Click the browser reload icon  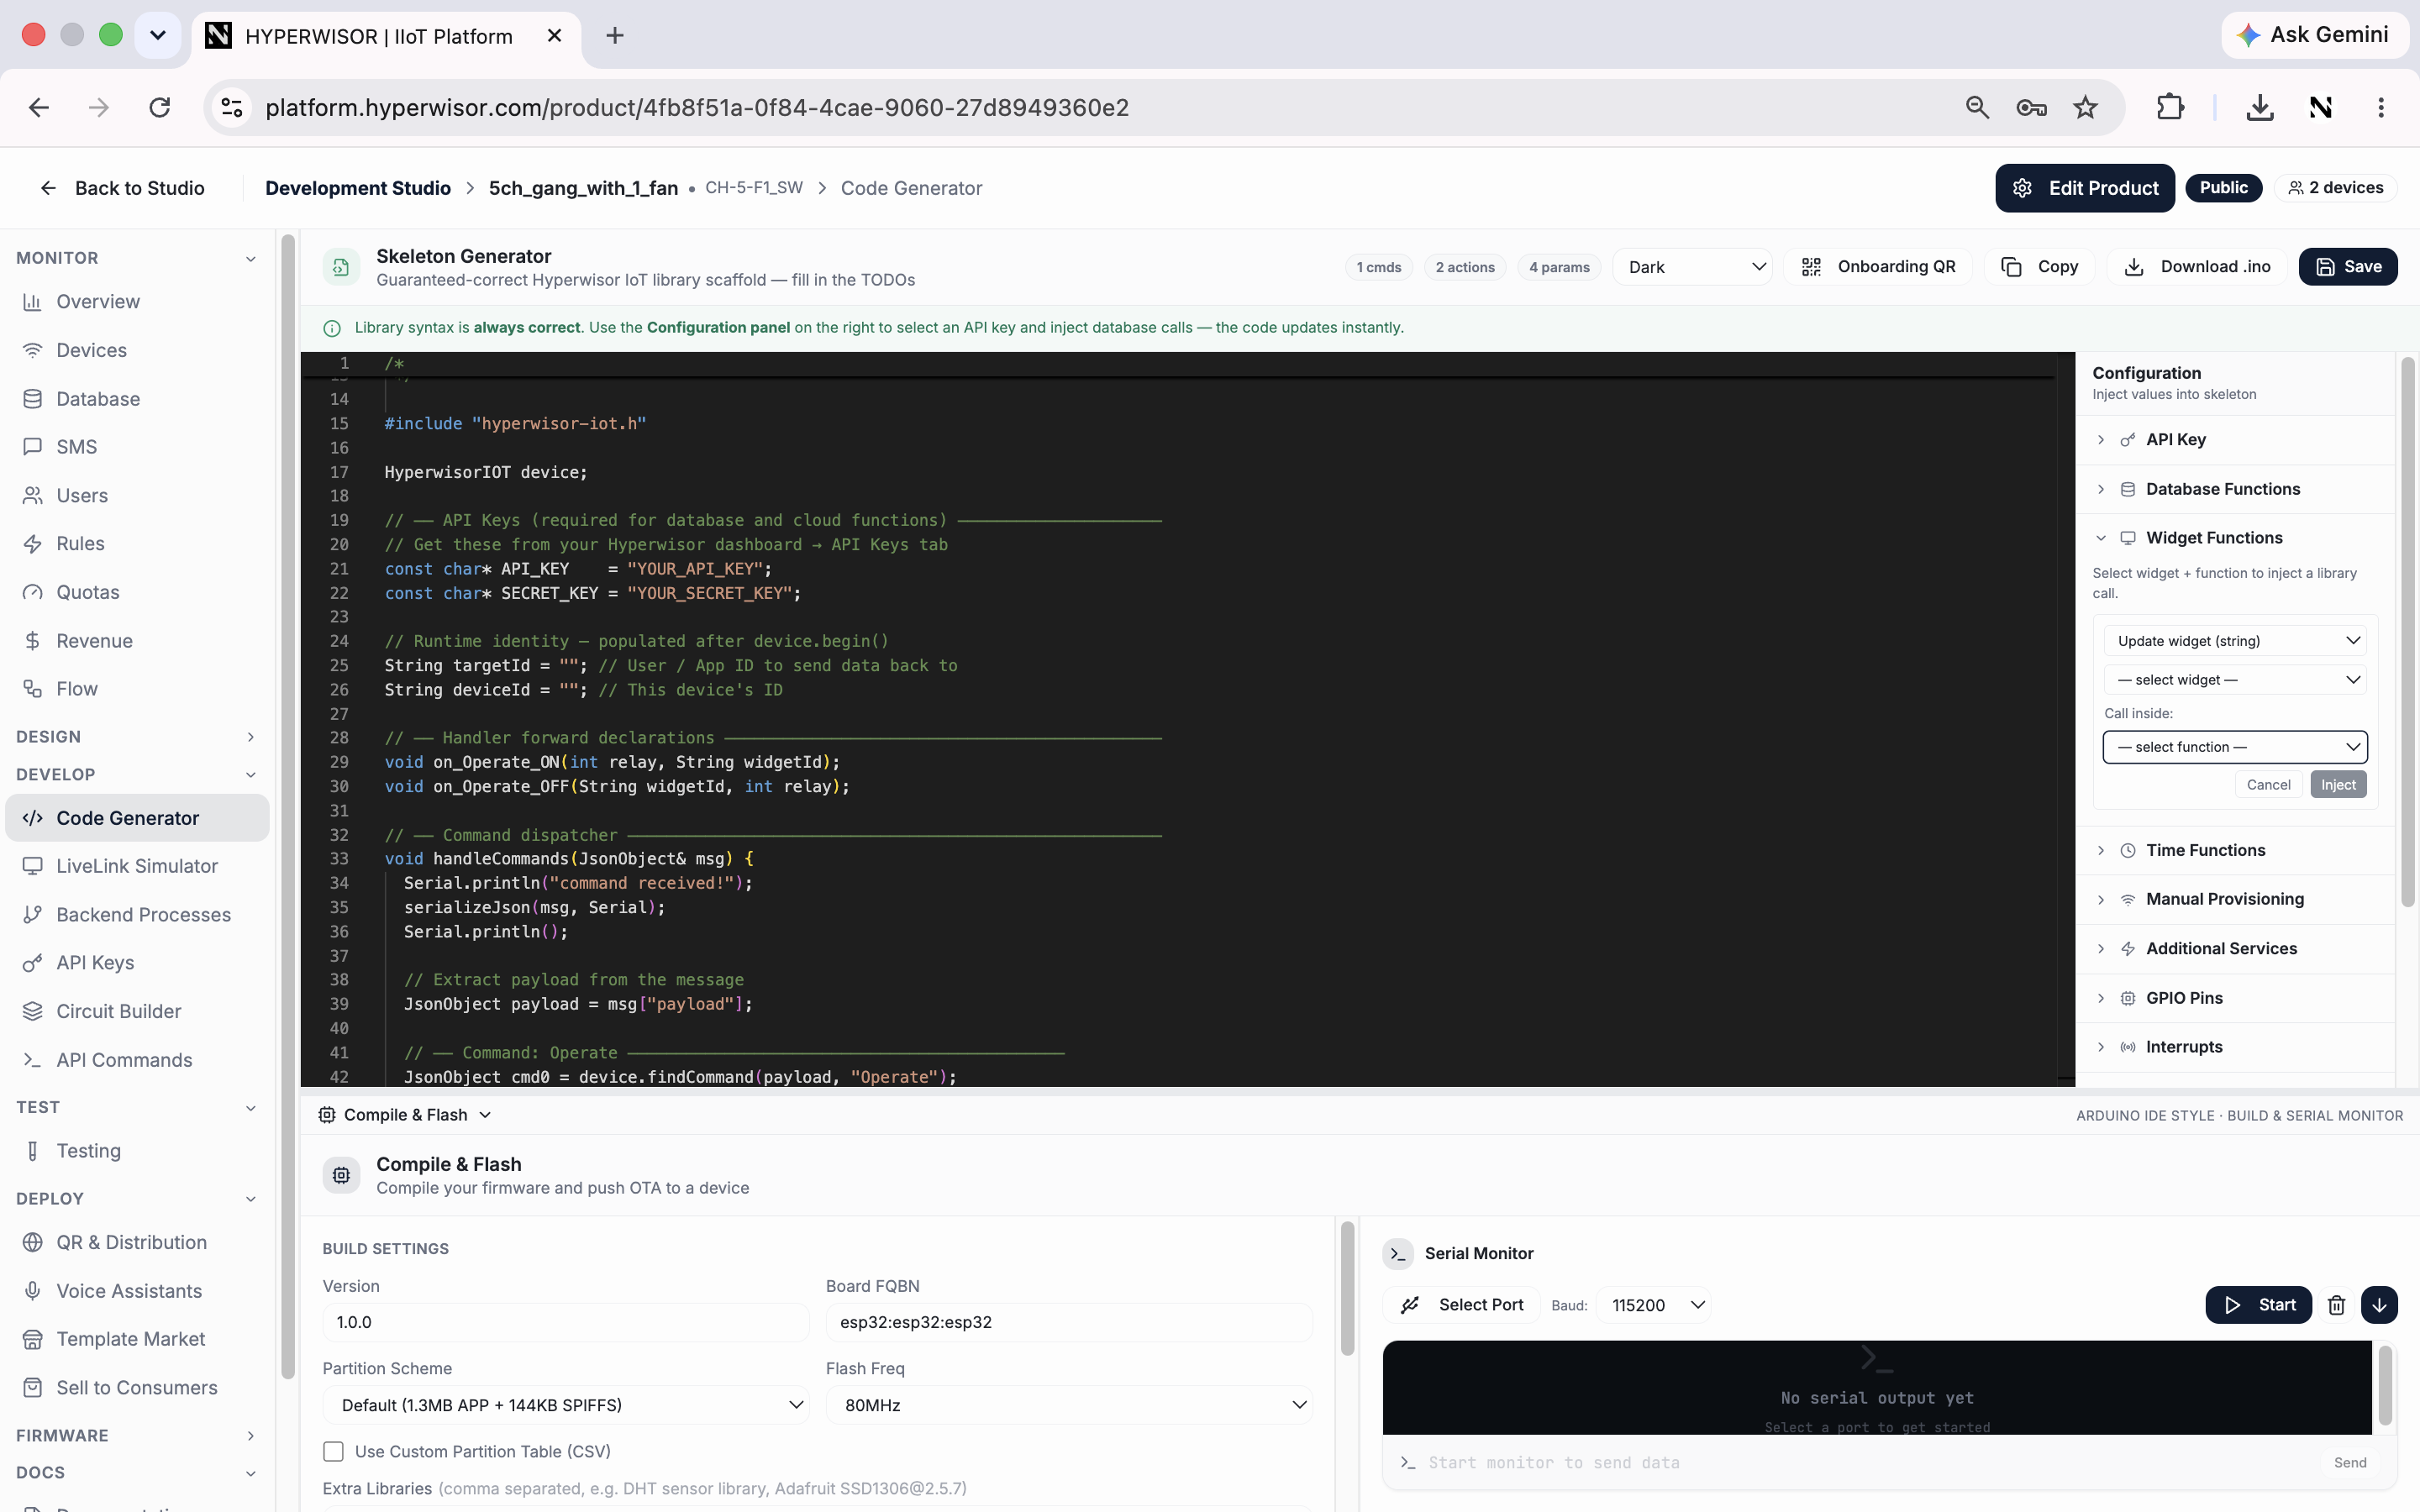[x=159, y=107]
